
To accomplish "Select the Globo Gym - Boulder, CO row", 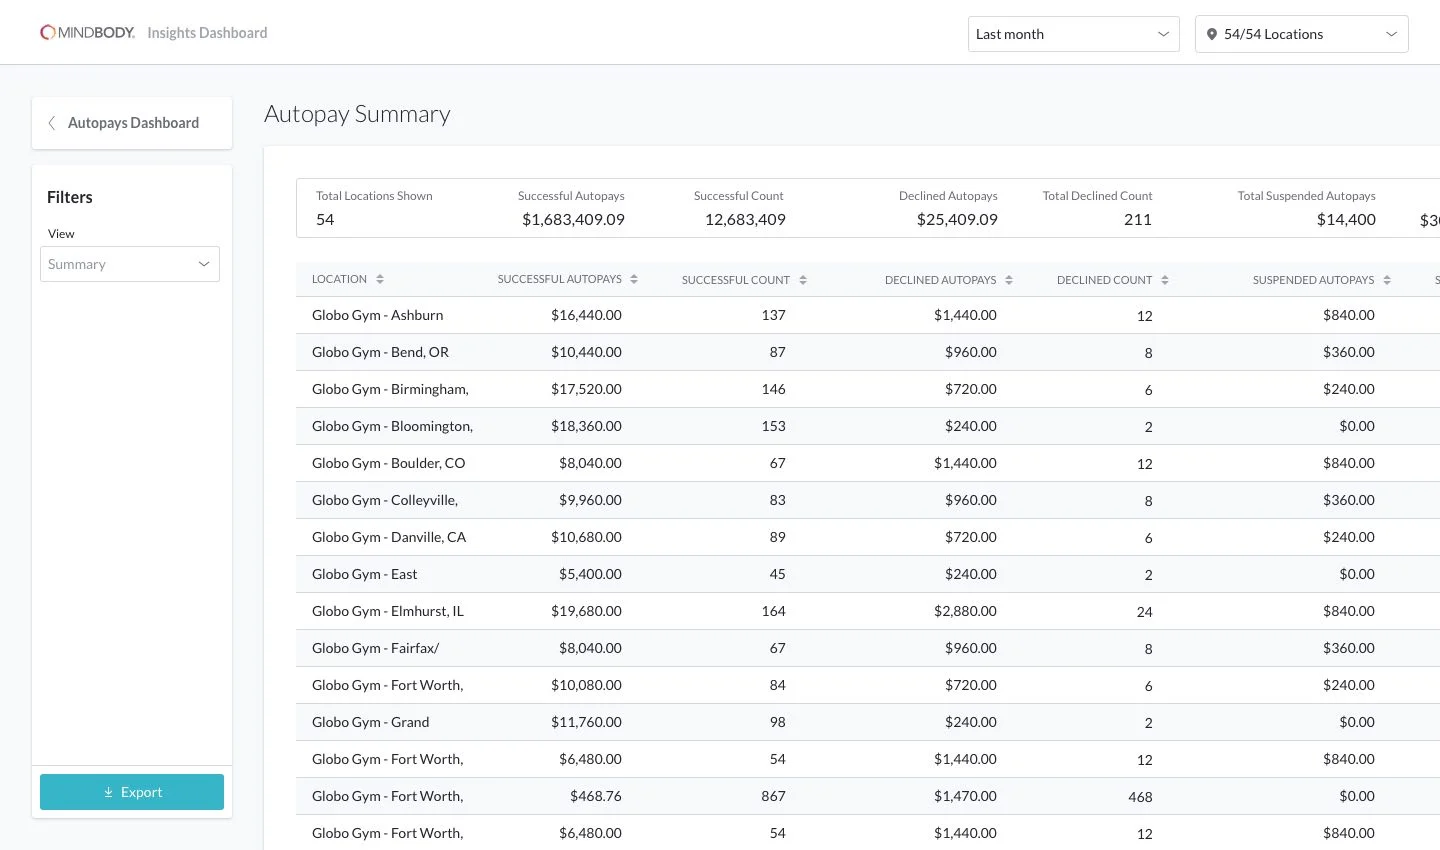I will [x=868, y=463].
